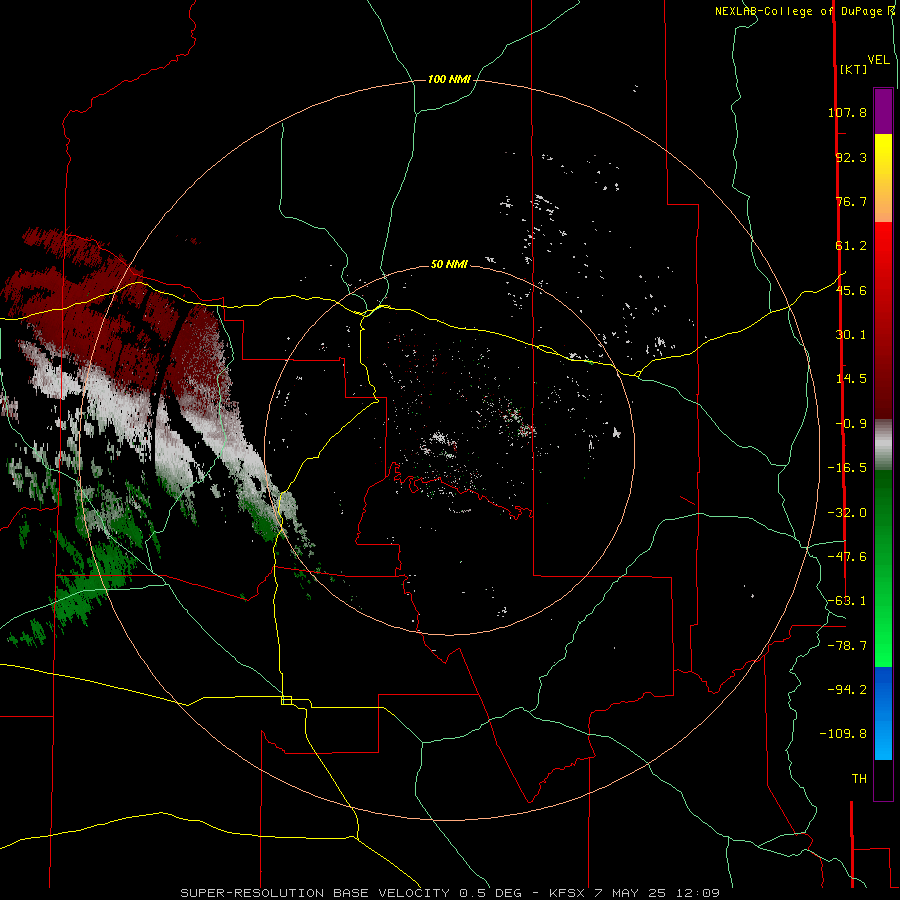Click the -47.6 legend value
Image resolution: width=900 pixels, height=900 pixels.
(847, 557)
